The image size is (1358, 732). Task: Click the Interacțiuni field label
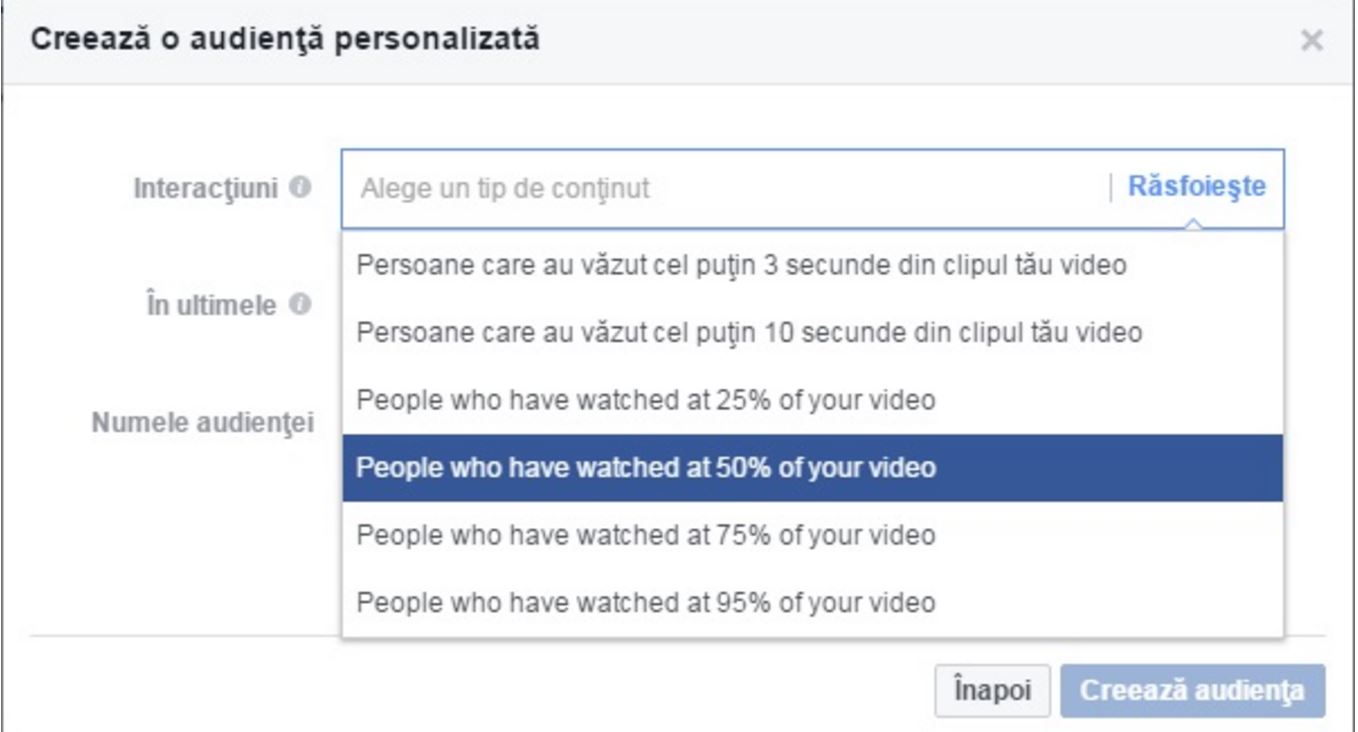click(x=206, y=188)
